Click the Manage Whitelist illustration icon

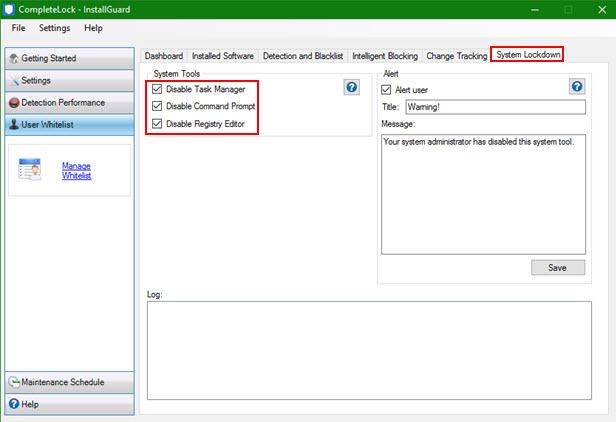point(30,169)
